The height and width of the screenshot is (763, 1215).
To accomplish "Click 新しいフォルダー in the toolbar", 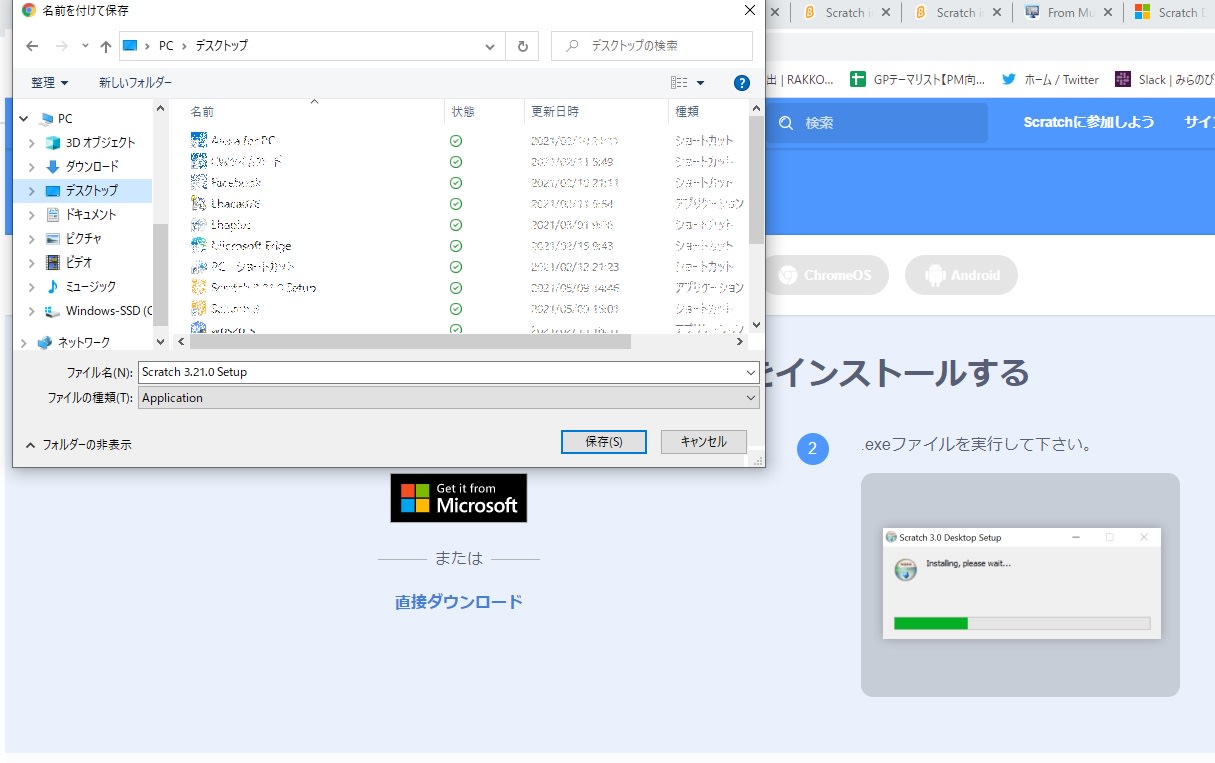I will click(135, 83).
